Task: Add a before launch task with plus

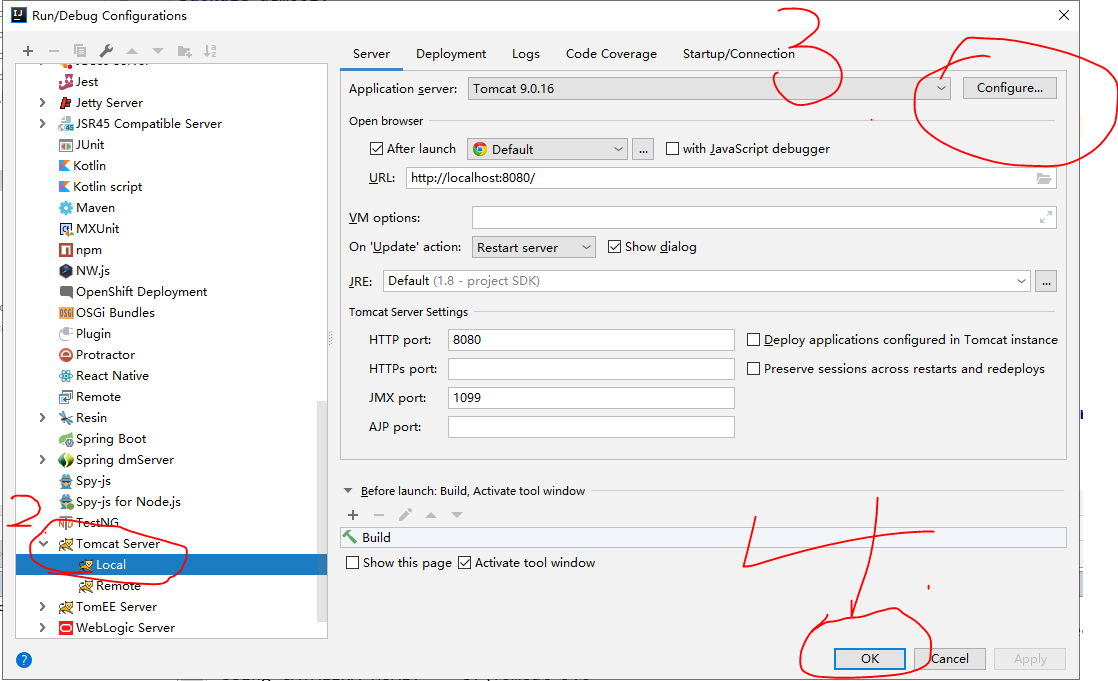Action: (353, 515)
